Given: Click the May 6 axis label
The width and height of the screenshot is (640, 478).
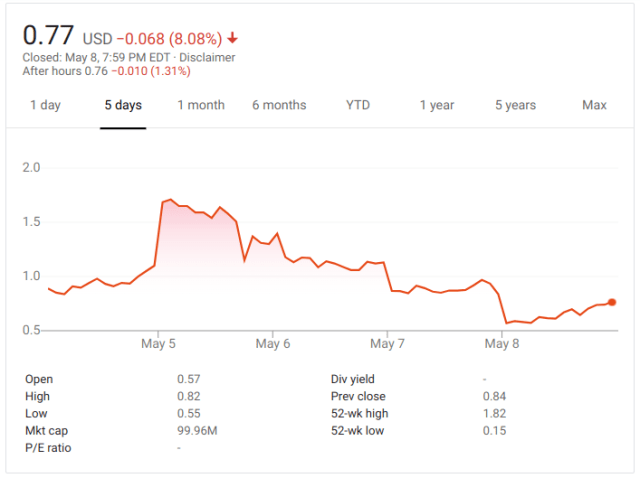Looking at the screenshot, I should coord(273,344).
